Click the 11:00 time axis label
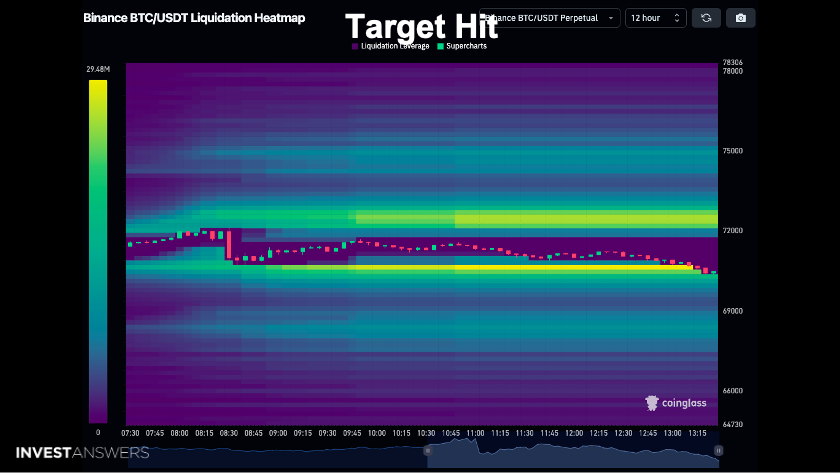 coord(475,433)
